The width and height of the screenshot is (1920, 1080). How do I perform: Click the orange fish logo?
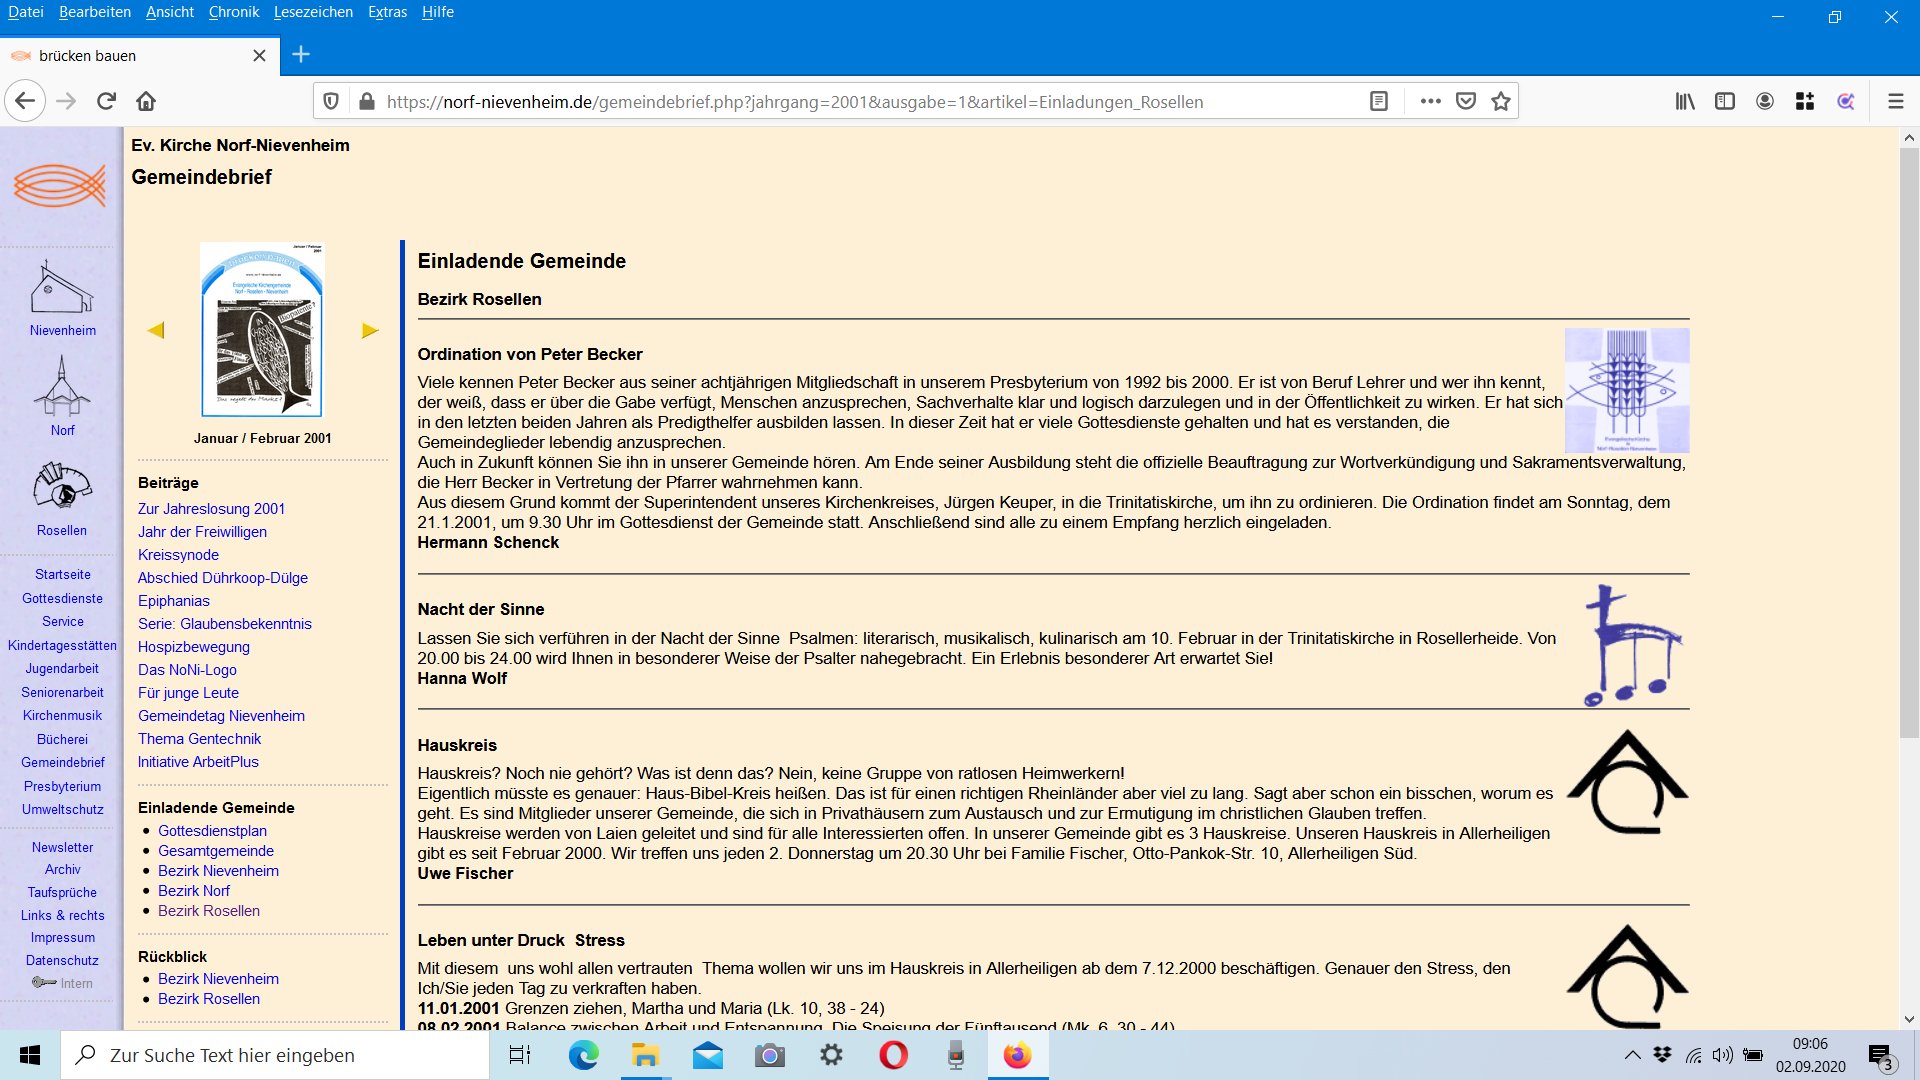coord(59,185)
